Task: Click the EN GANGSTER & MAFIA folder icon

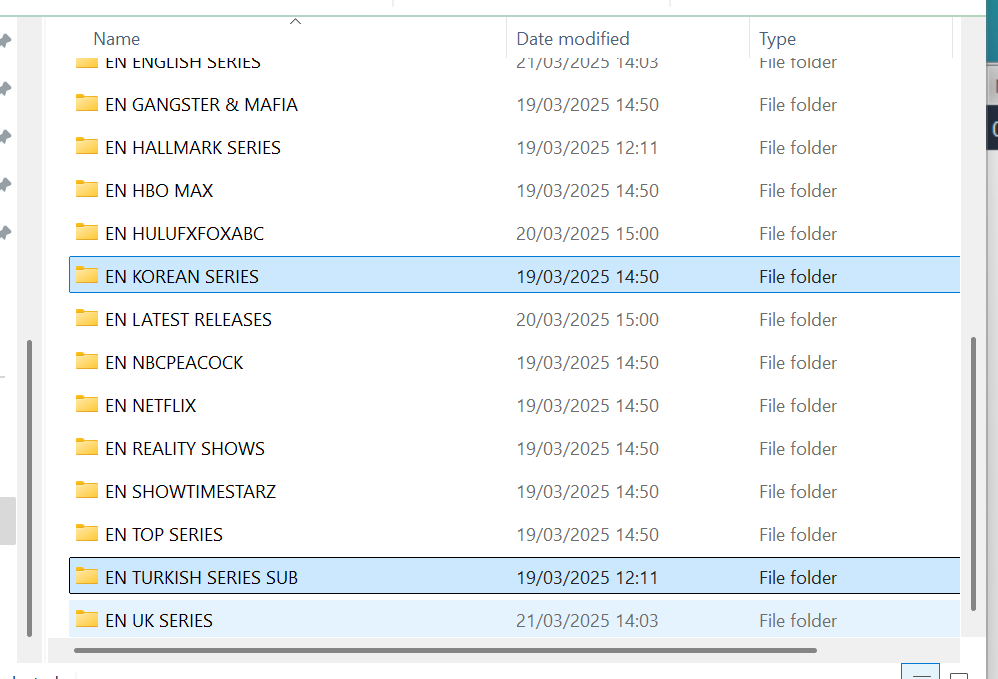Action: coord(87,104)
